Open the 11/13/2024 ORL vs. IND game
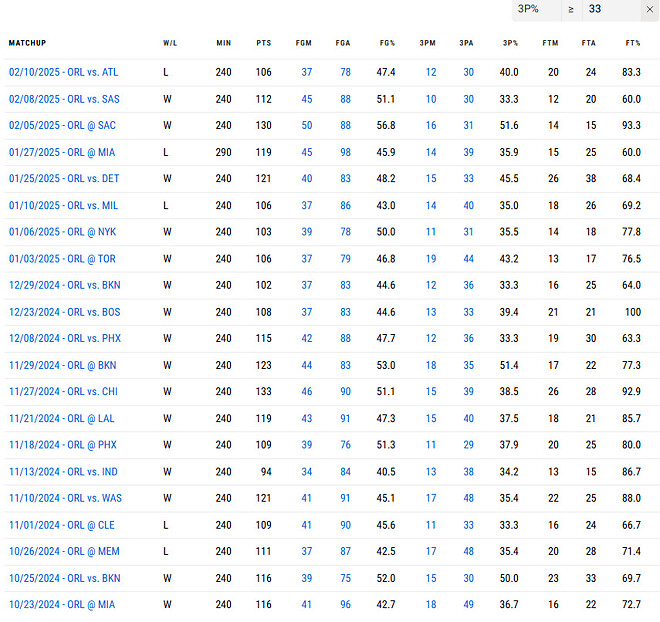660x622 pixels. [63, 472]
